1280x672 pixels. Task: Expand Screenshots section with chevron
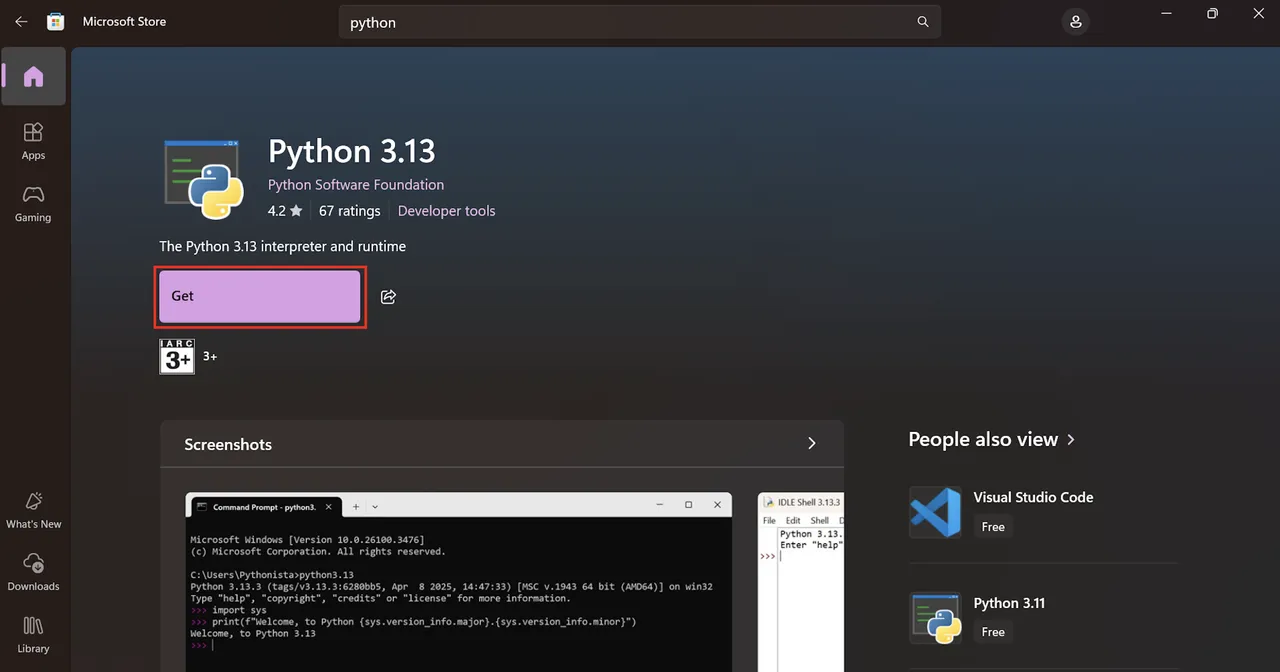coord(811,443)
